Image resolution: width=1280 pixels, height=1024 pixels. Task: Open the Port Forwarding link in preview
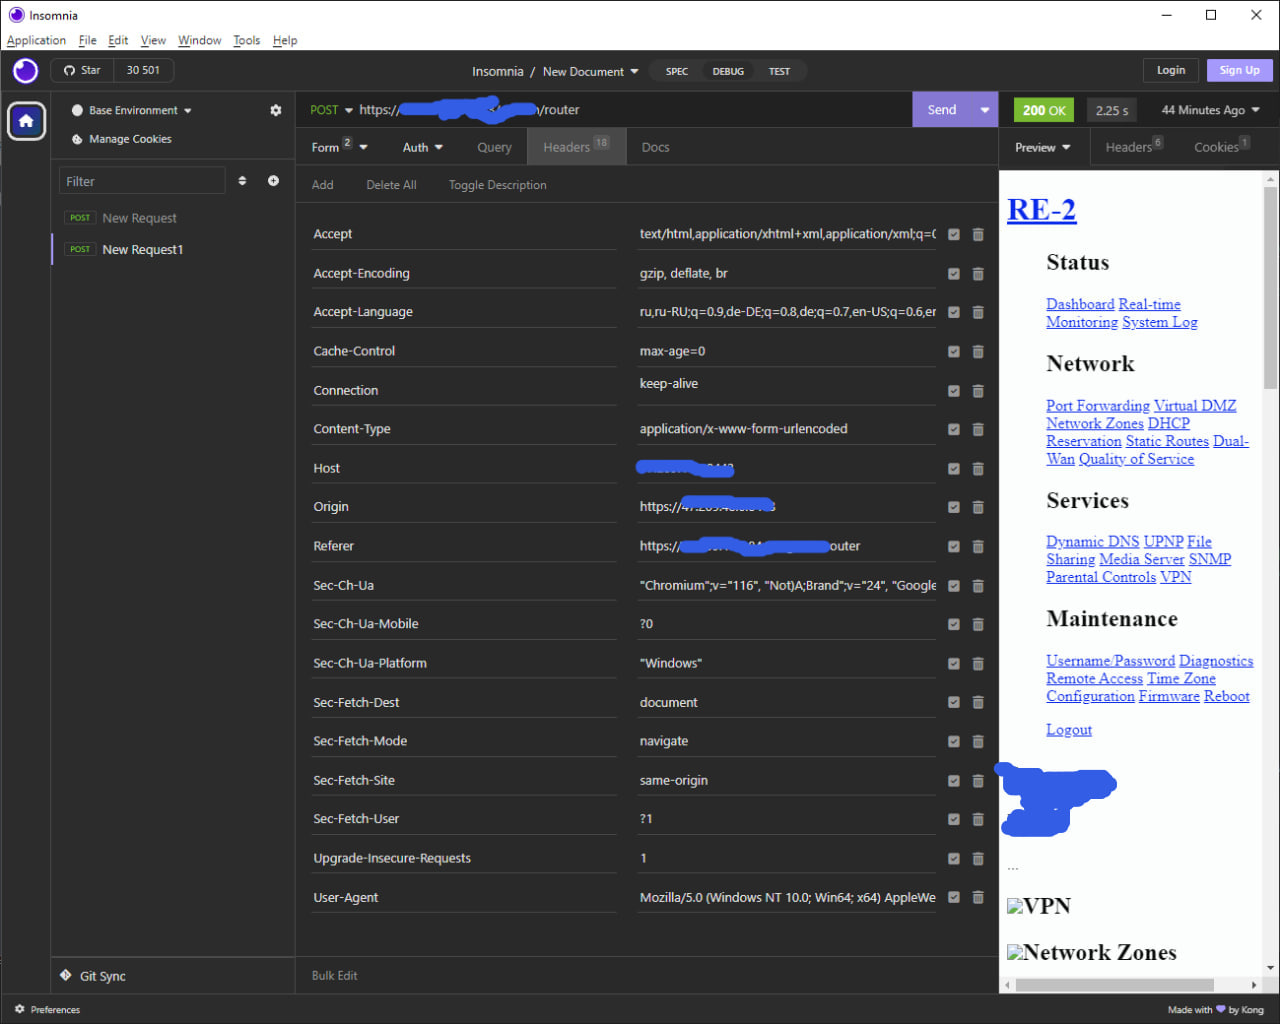pos(1098,405)
